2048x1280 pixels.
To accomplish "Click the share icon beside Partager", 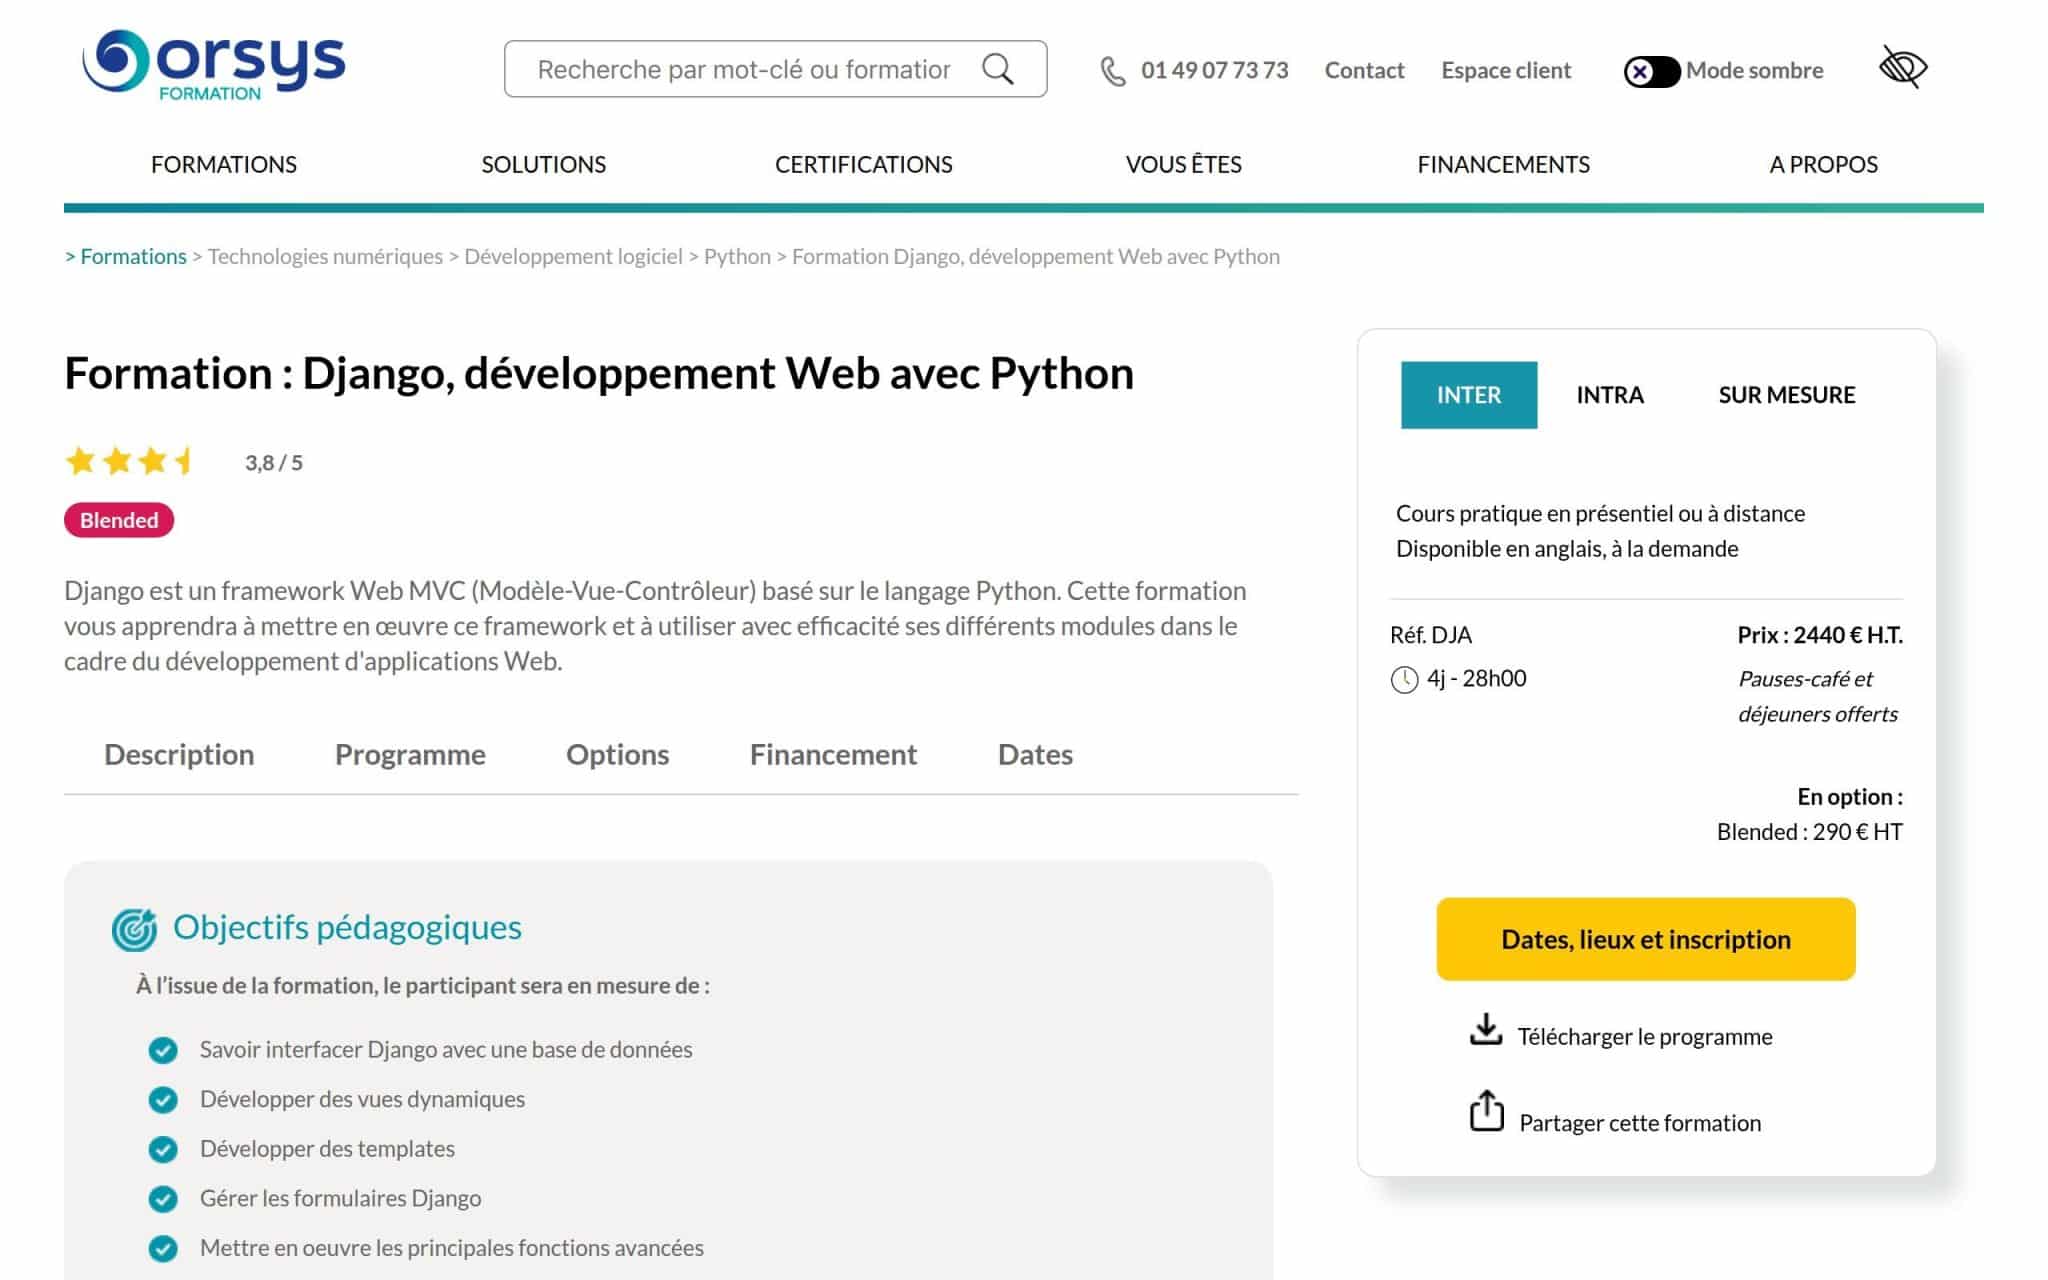I will (1486, 1111).
